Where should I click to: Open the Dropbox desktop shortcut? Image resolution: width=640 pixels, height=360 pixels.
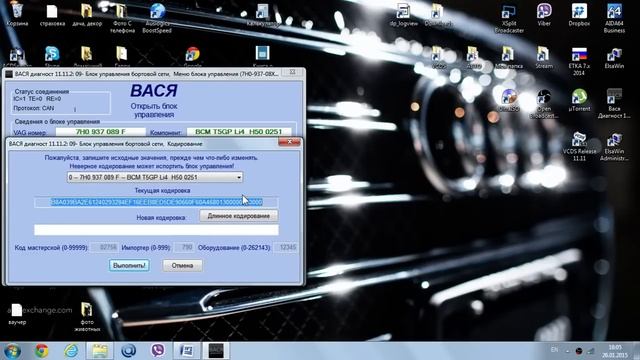click(x=579, y=15)
